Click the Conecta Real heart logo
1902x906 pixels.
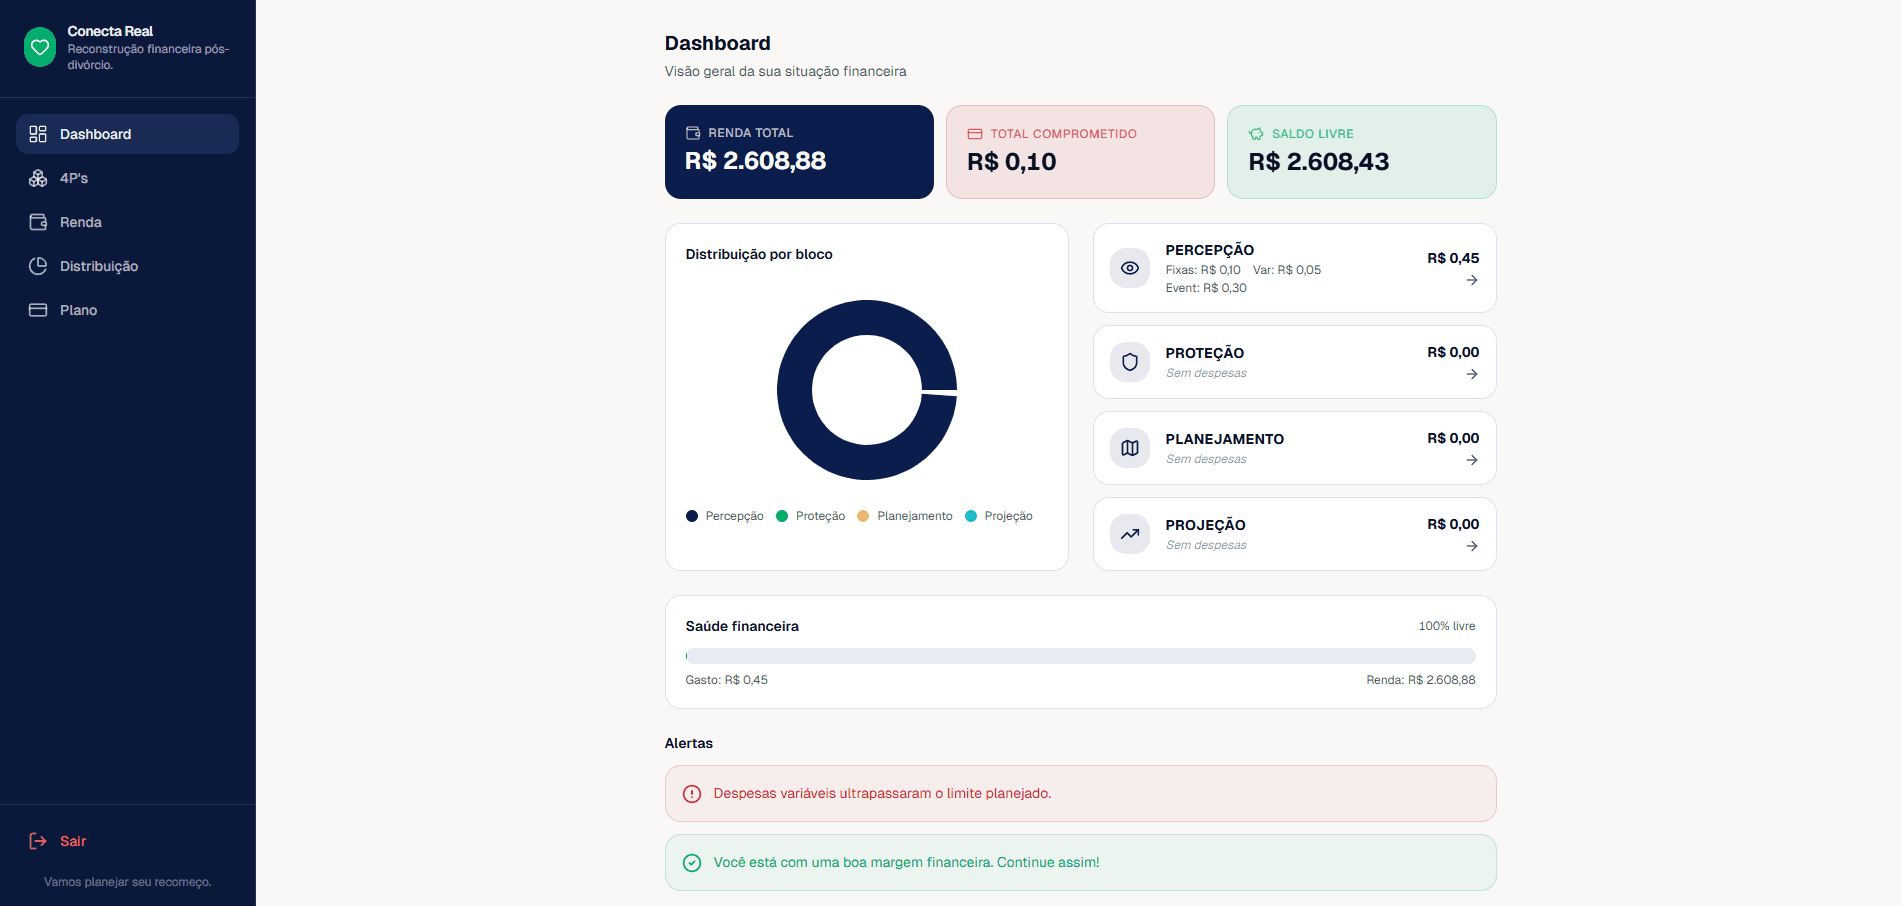coord(40,47)
